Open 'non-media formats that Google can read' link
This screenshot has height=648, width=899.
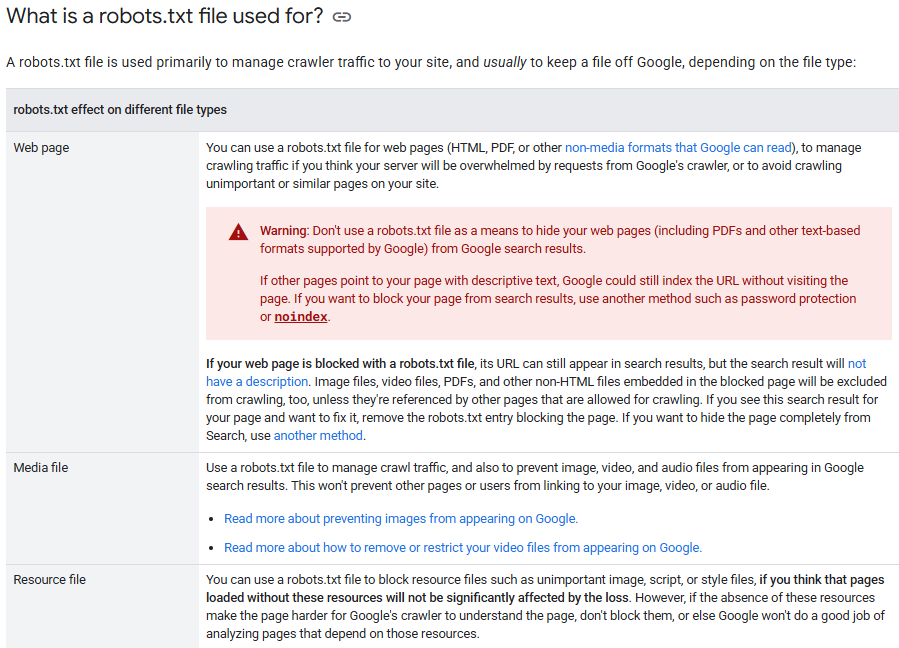click(679, 147)
